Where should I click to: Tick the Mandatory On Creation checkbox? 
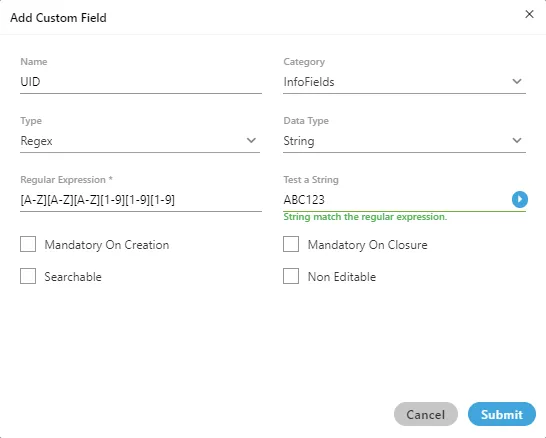(28, 244)
